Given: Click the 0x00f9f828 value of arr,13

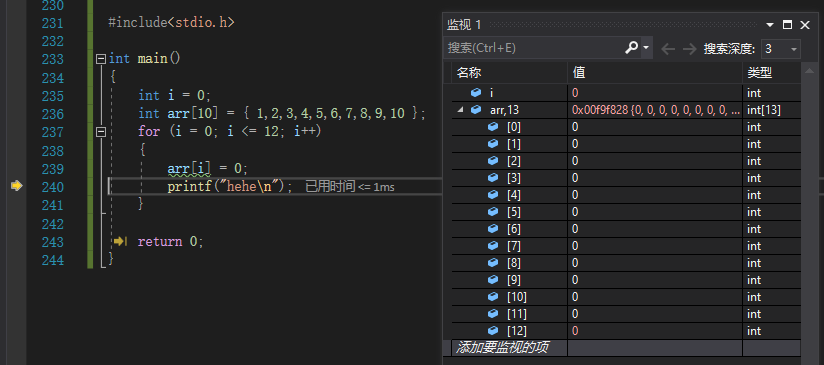Looking at the screenshot, I should pyautogui.click(x=656, y=110).
